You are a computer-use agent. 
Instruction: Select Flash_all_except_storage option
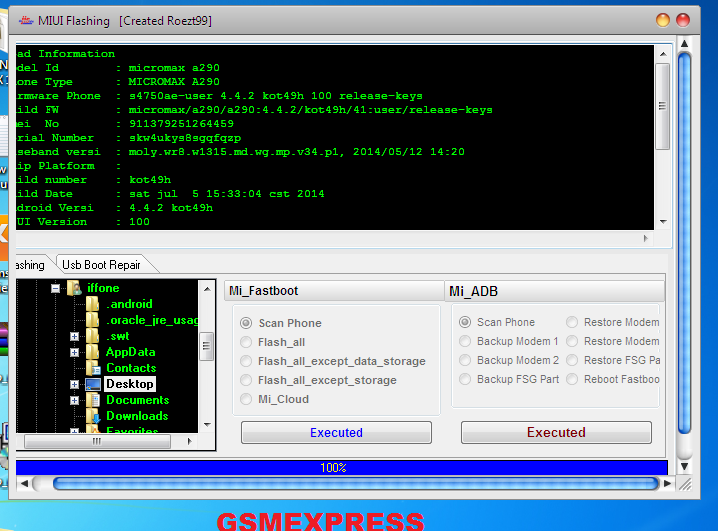coord(246,380)
